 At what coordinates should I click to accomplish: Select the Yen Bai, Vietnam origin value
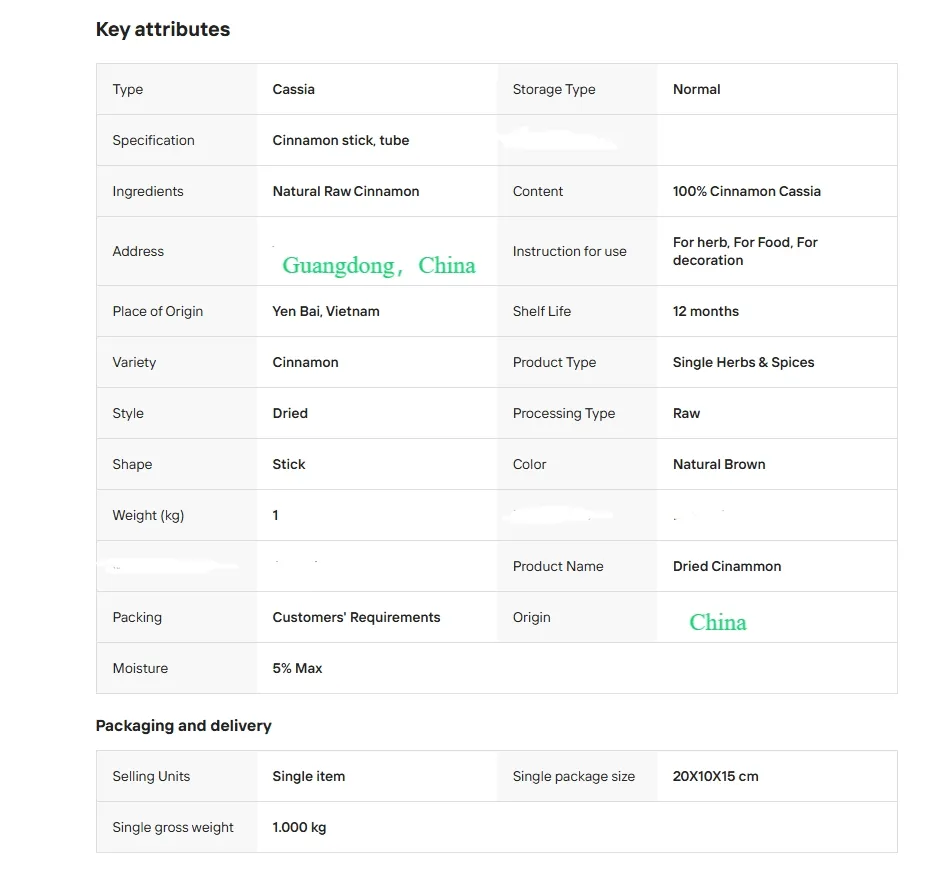[x=326, y=311]
